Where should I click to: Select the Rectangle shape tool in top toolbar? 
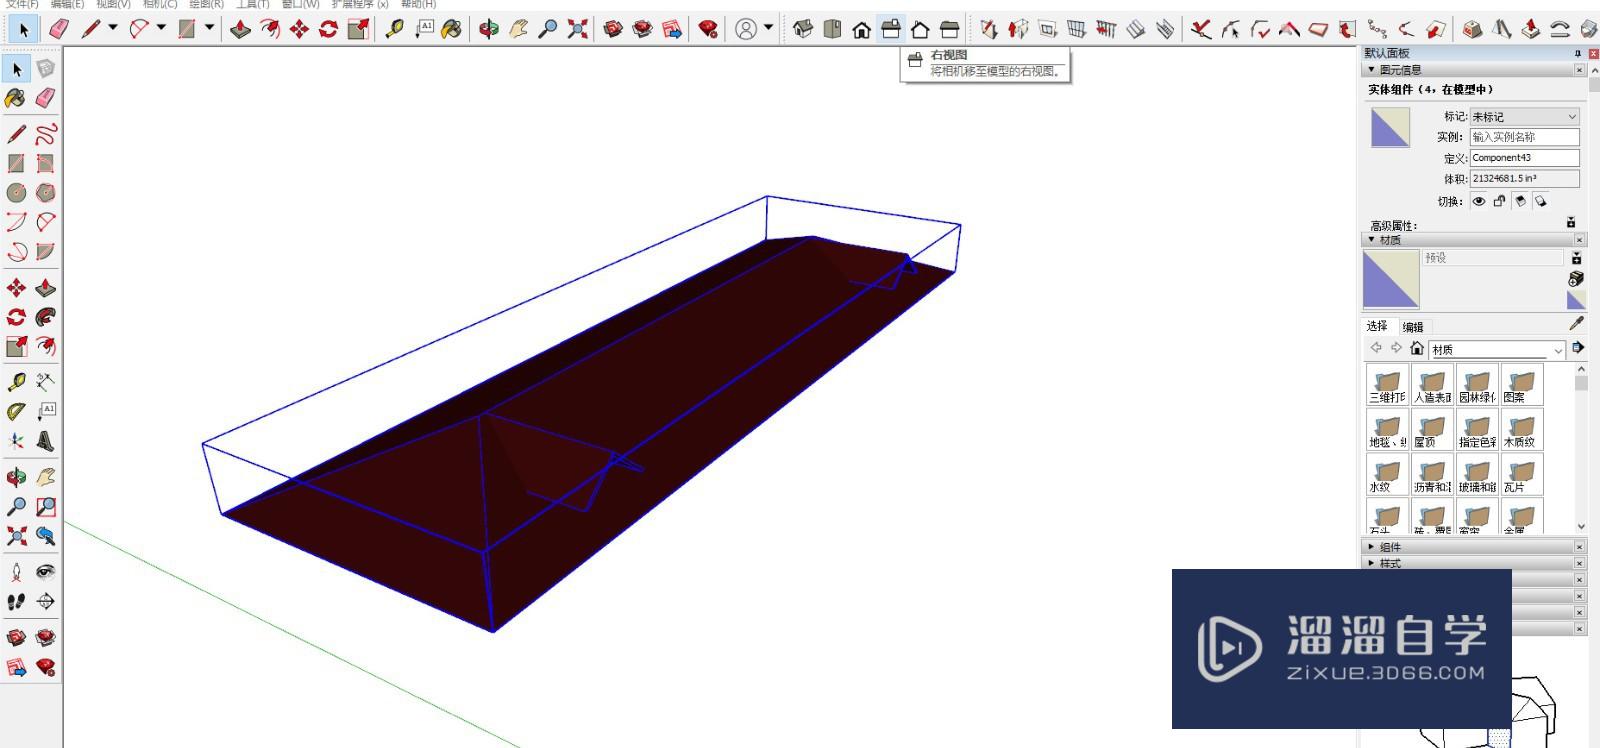pos(187,30)
